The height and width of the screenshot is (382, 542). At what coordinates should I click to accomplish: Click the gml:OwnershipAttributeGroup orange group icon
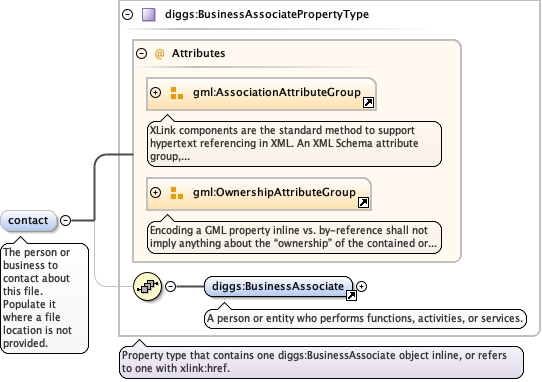[x=177, y=193]
